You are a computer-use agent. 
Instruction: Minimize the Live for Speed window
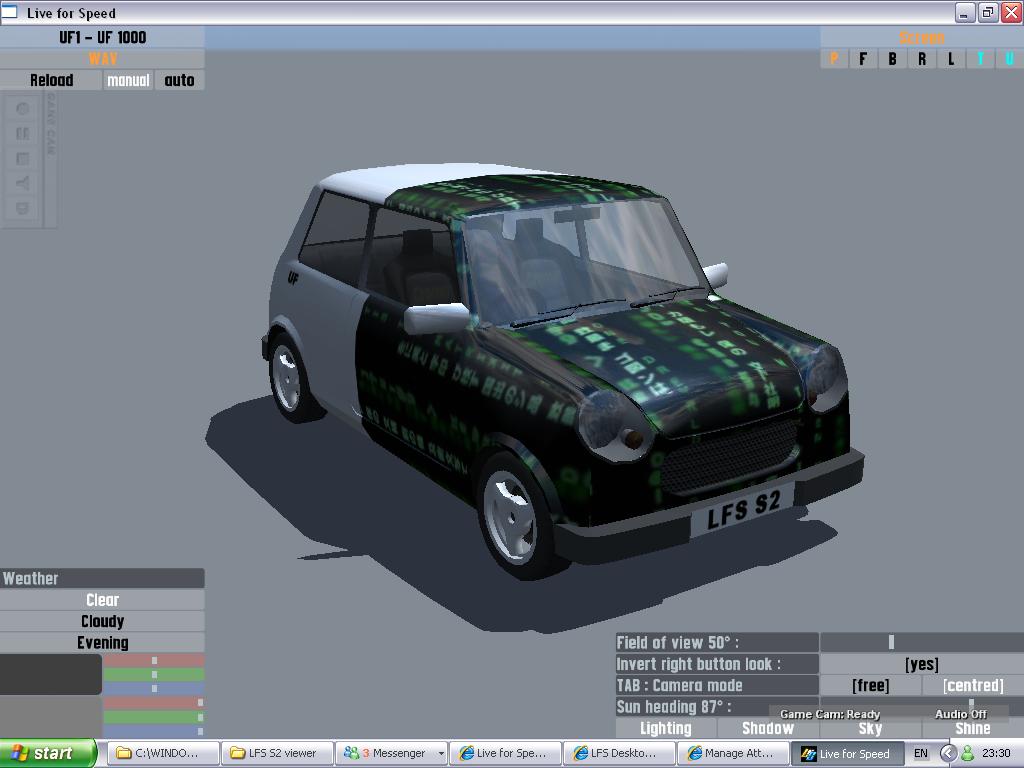tap(965, 12)
